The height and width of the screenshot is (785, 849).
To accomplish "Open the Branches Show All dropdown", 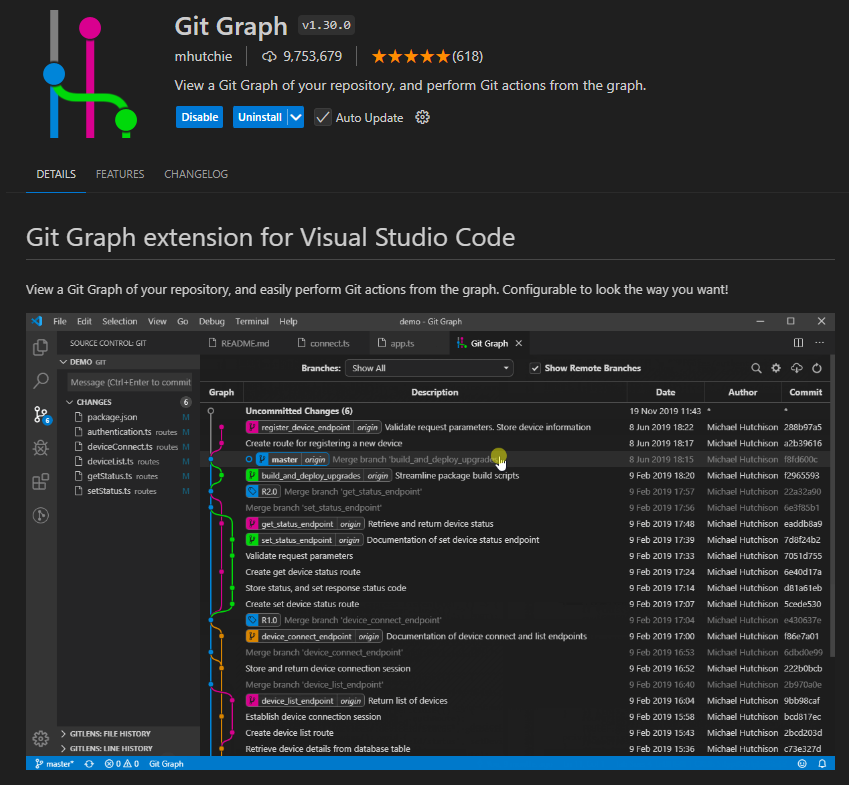I will [429, 368].
